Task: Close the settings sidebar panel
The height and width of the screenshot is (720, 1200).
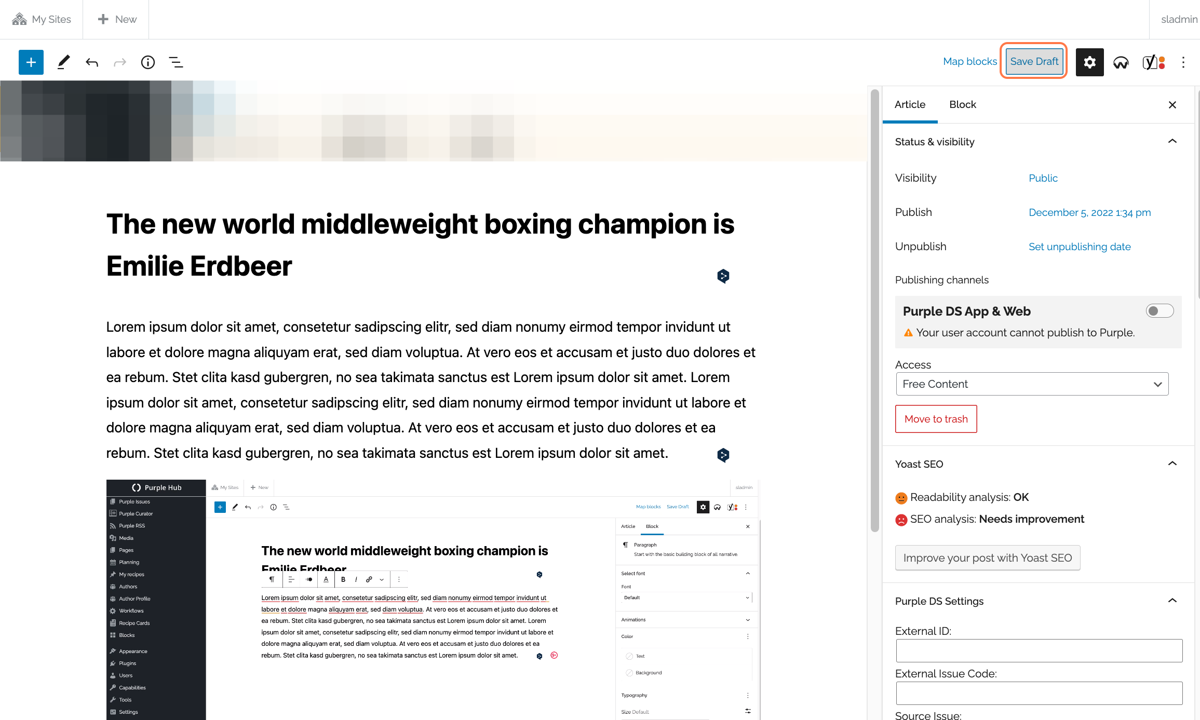Action: [x=1172, y=105]
